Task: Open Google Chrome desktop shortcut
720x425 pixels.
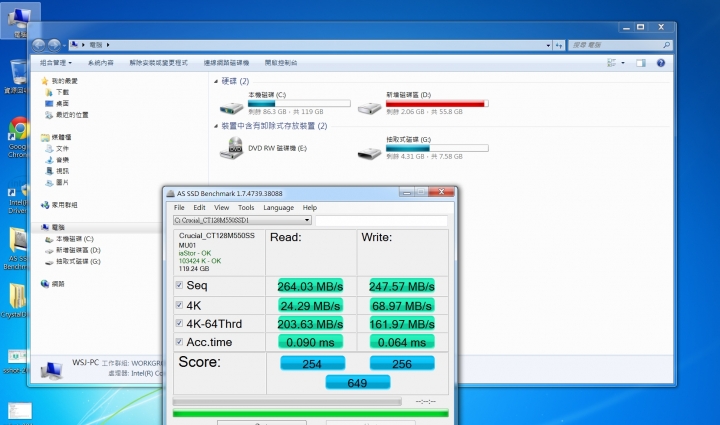Action: (x=18, y=129)
